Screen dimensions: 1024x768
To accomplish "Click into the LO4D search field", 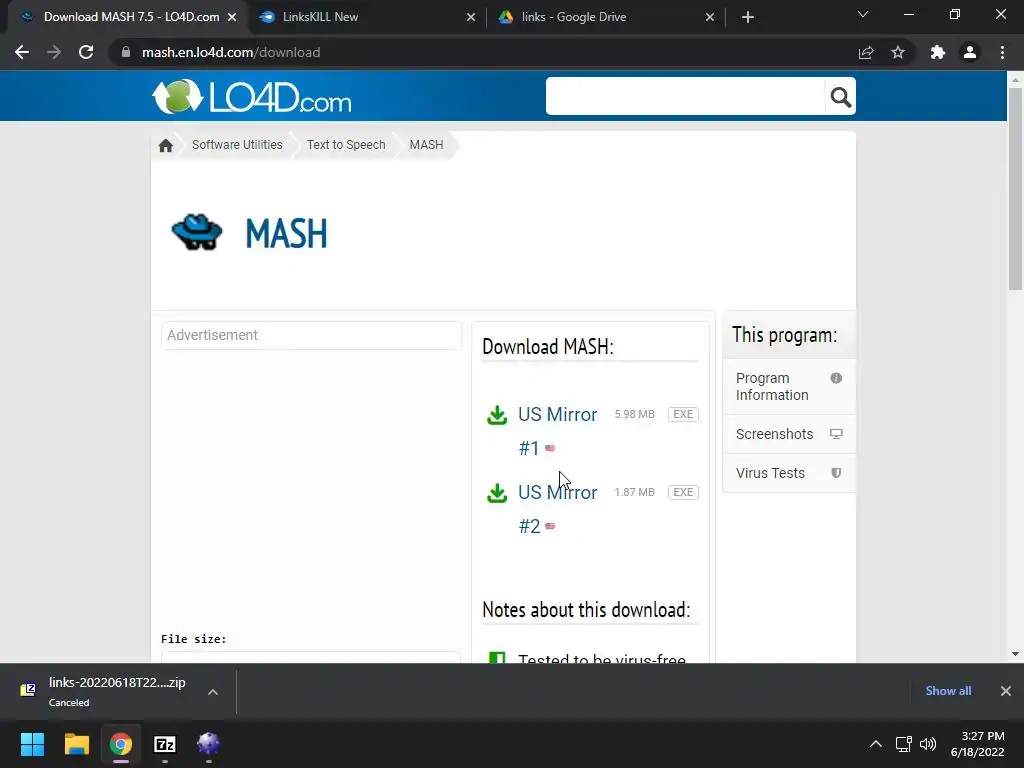I will coord(686,97).
